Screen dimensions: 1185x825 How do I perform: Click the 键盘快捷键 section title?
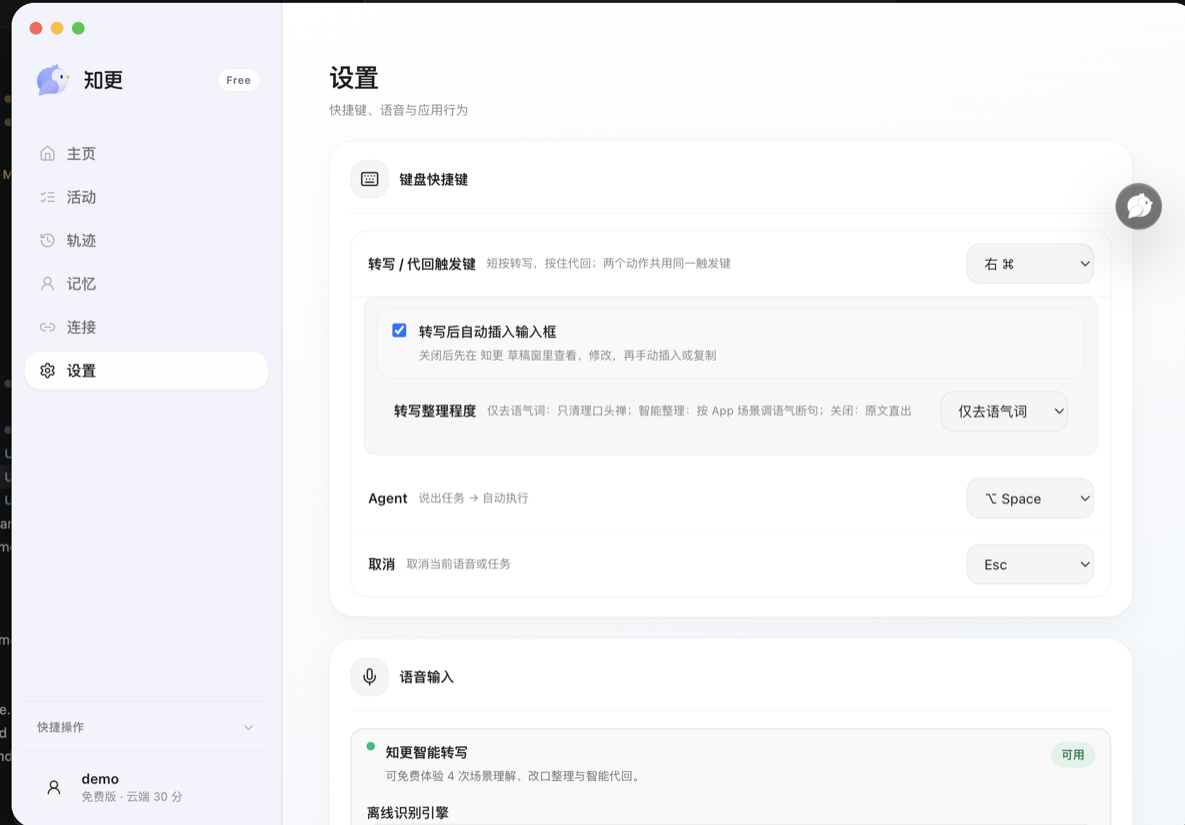point(434,180)
